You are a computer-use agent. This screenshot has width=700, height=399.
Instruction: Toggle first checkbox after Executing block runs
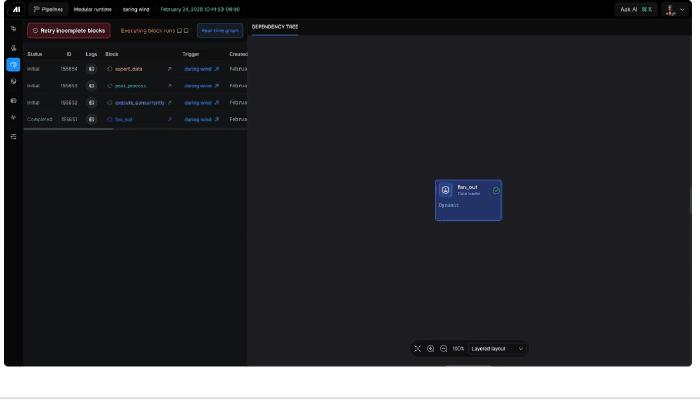point(179,31)
